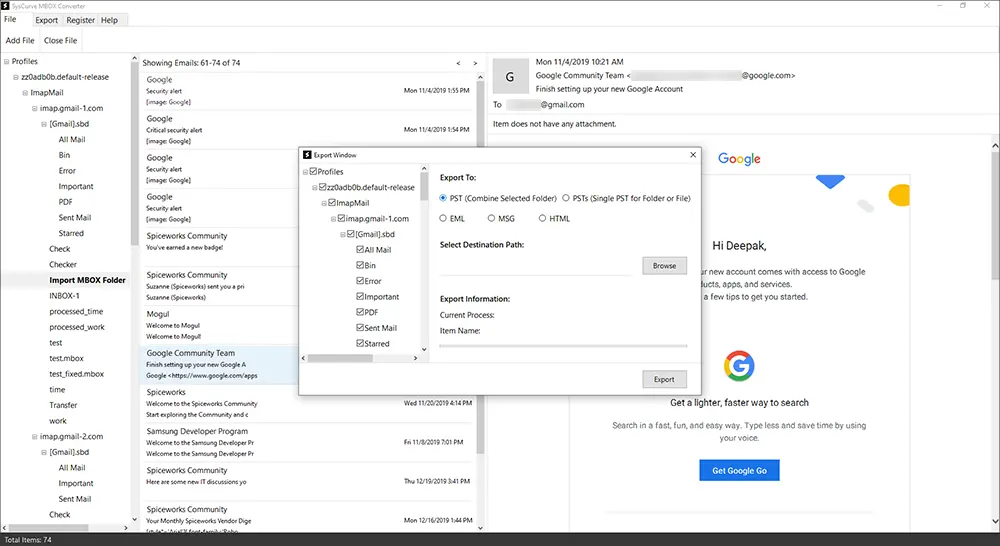Uncheck Bin checkbox in Export Window
The height and width of the screenshot is (546, 1000).
tap(360, 265)
